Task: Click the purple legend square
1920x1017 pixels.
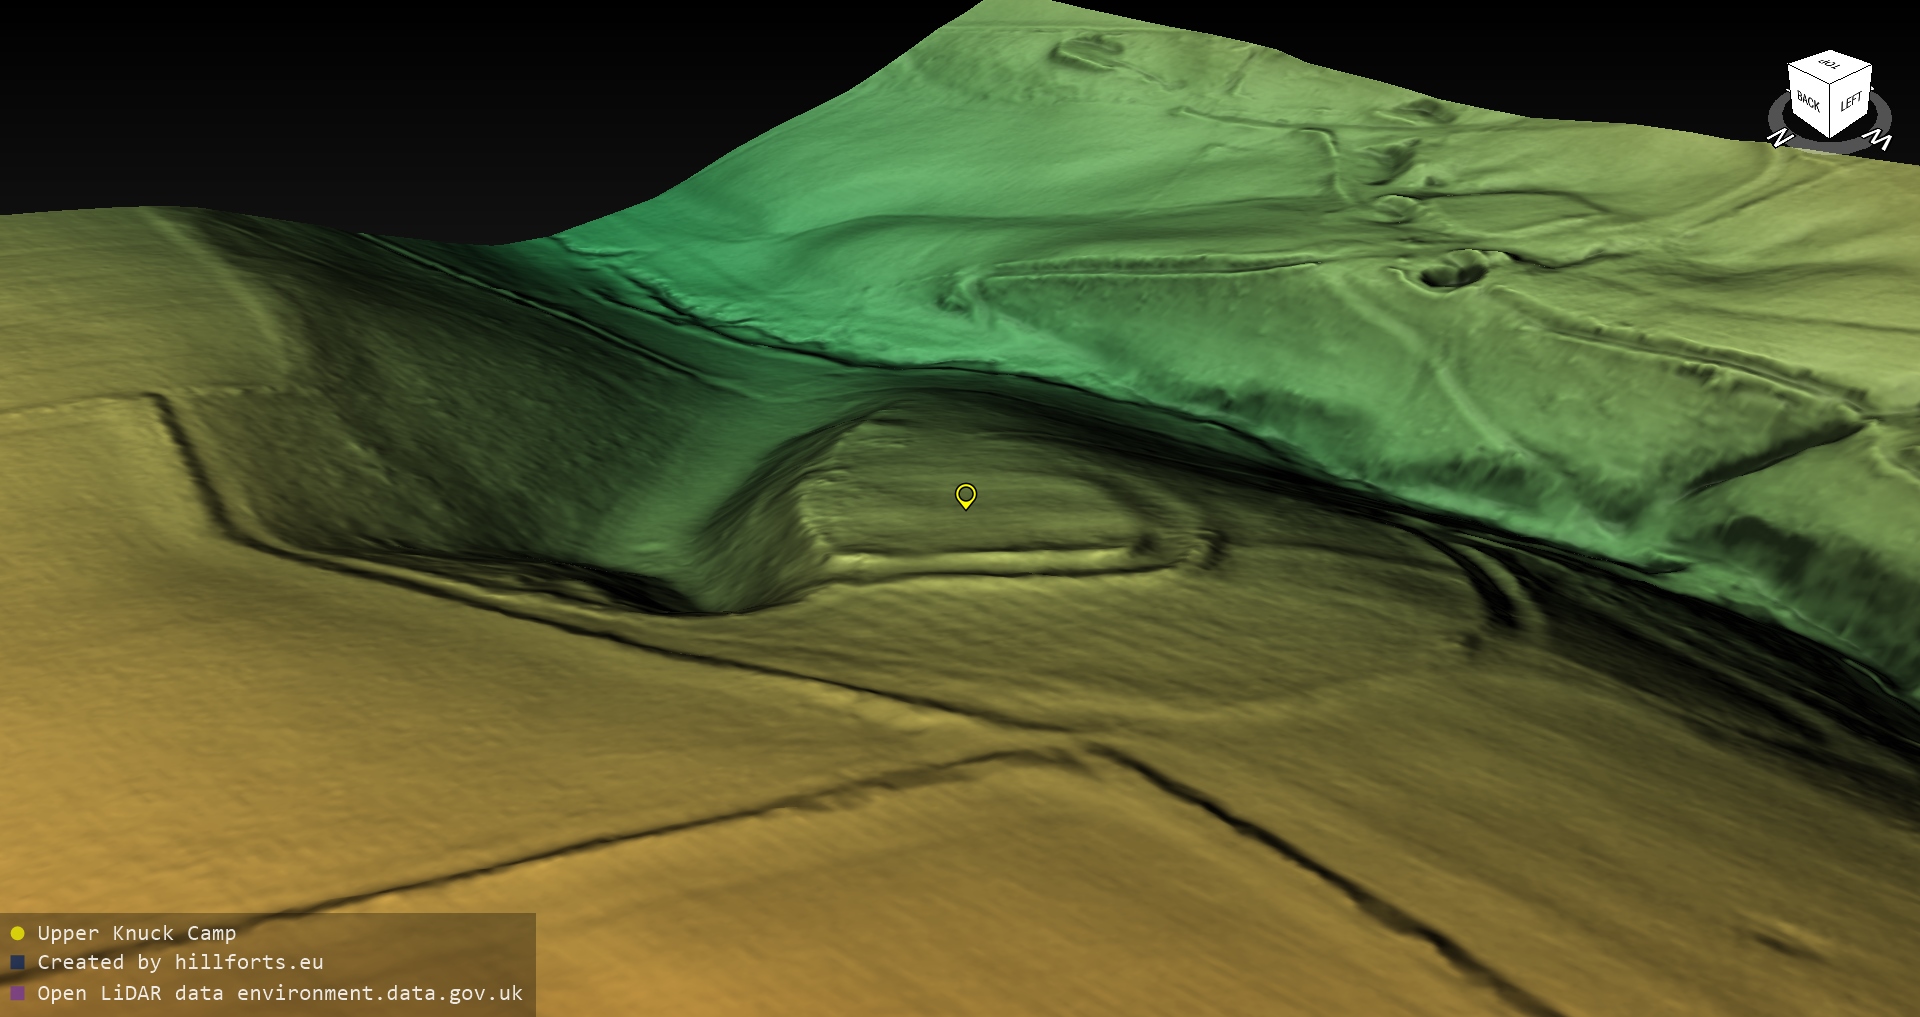Action: 17,994
